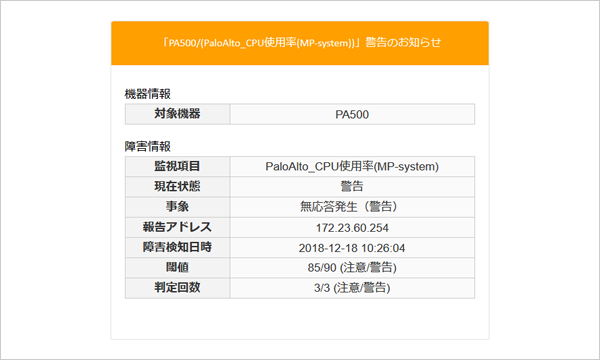Select the 閾値 label cell
600x360 pixels.
point(177,267)
